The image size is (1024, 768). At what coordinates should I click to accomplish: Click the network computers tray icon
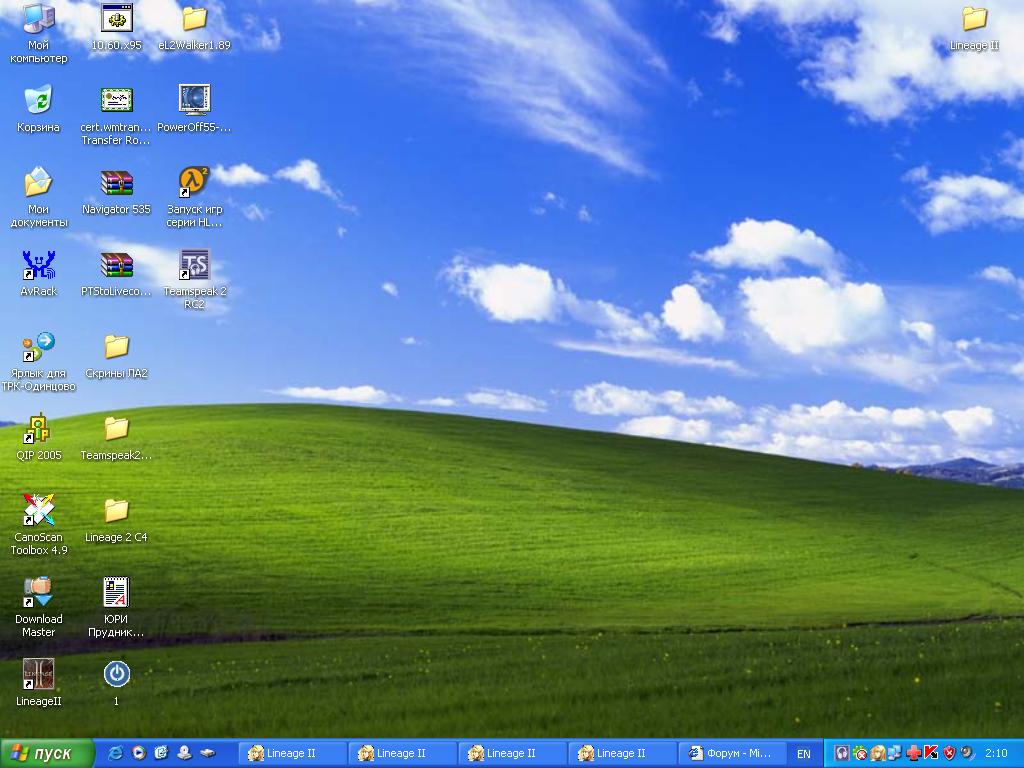[895, 753]
